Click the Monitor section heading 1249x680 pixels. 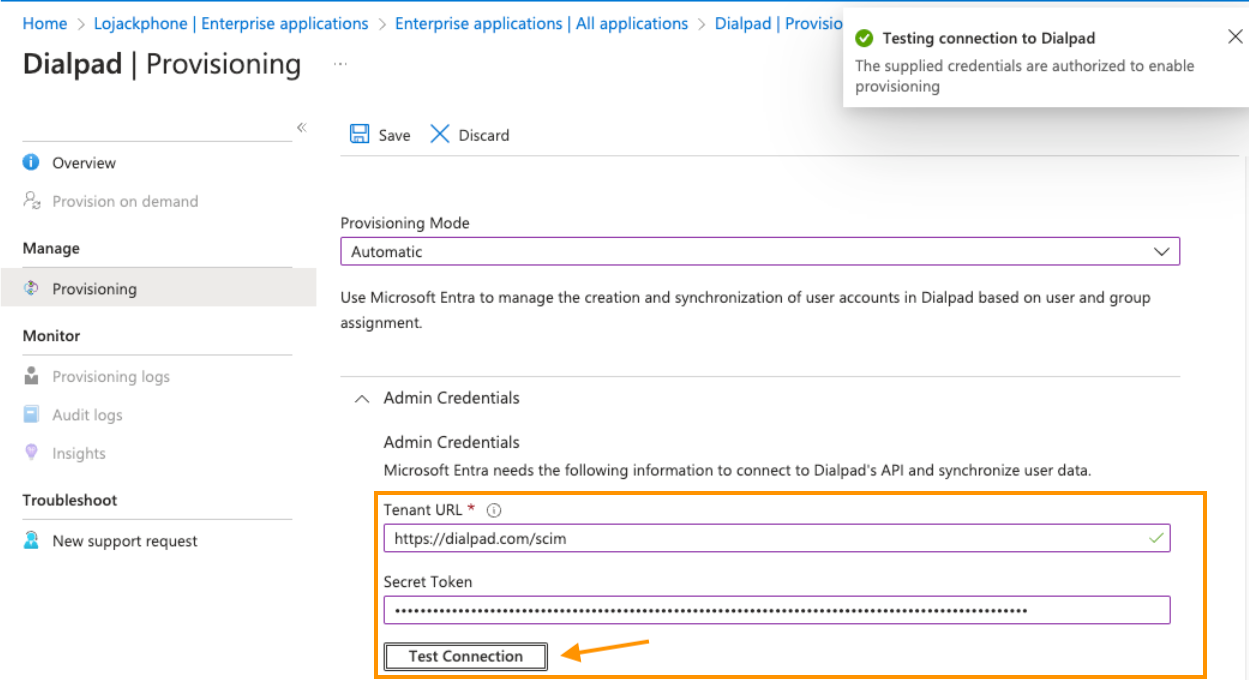51,336
